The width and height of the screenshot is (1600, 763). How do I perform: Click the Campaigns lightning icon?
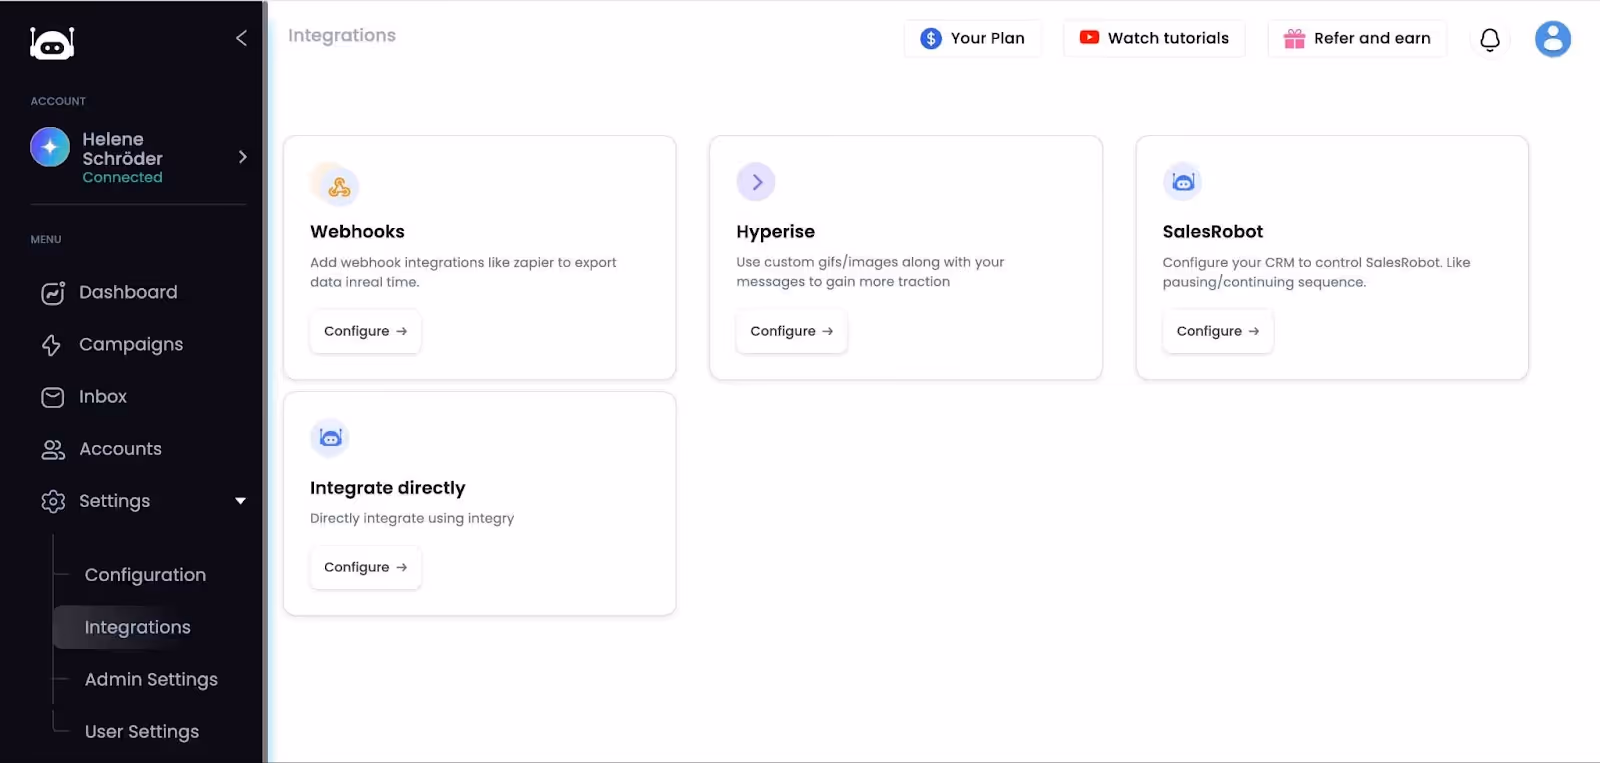(52, 345)
